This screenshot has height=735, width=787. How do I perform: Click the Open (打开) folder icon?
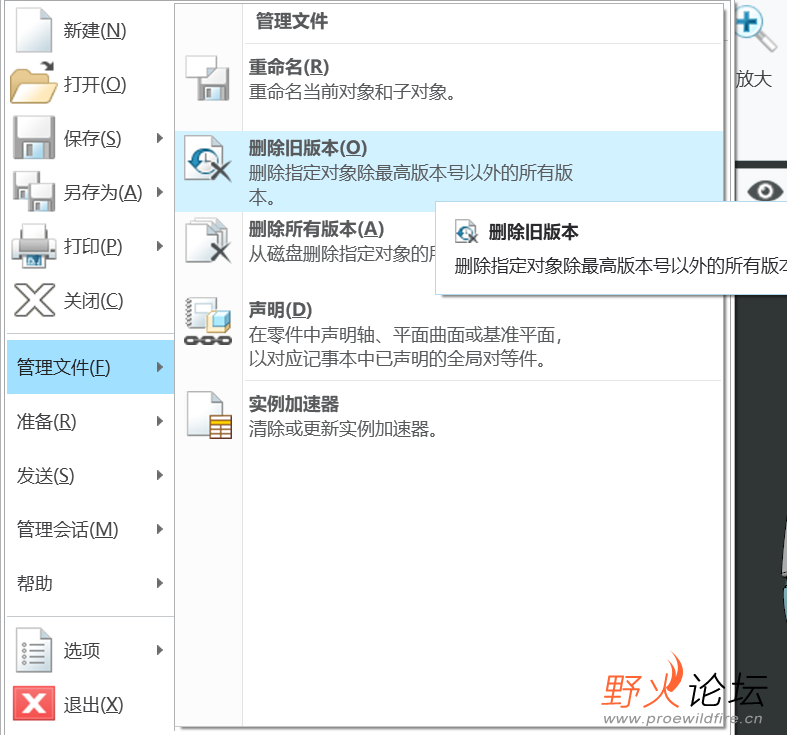[33, 83]
